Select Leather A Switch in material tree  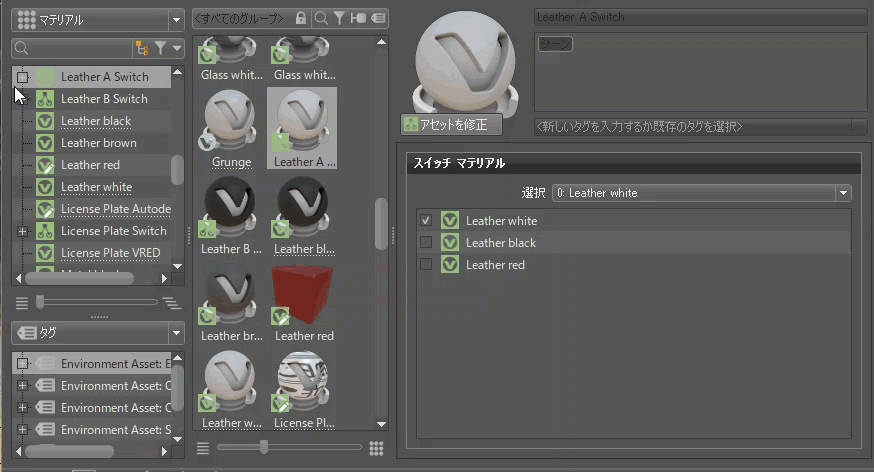coord(105,77)
